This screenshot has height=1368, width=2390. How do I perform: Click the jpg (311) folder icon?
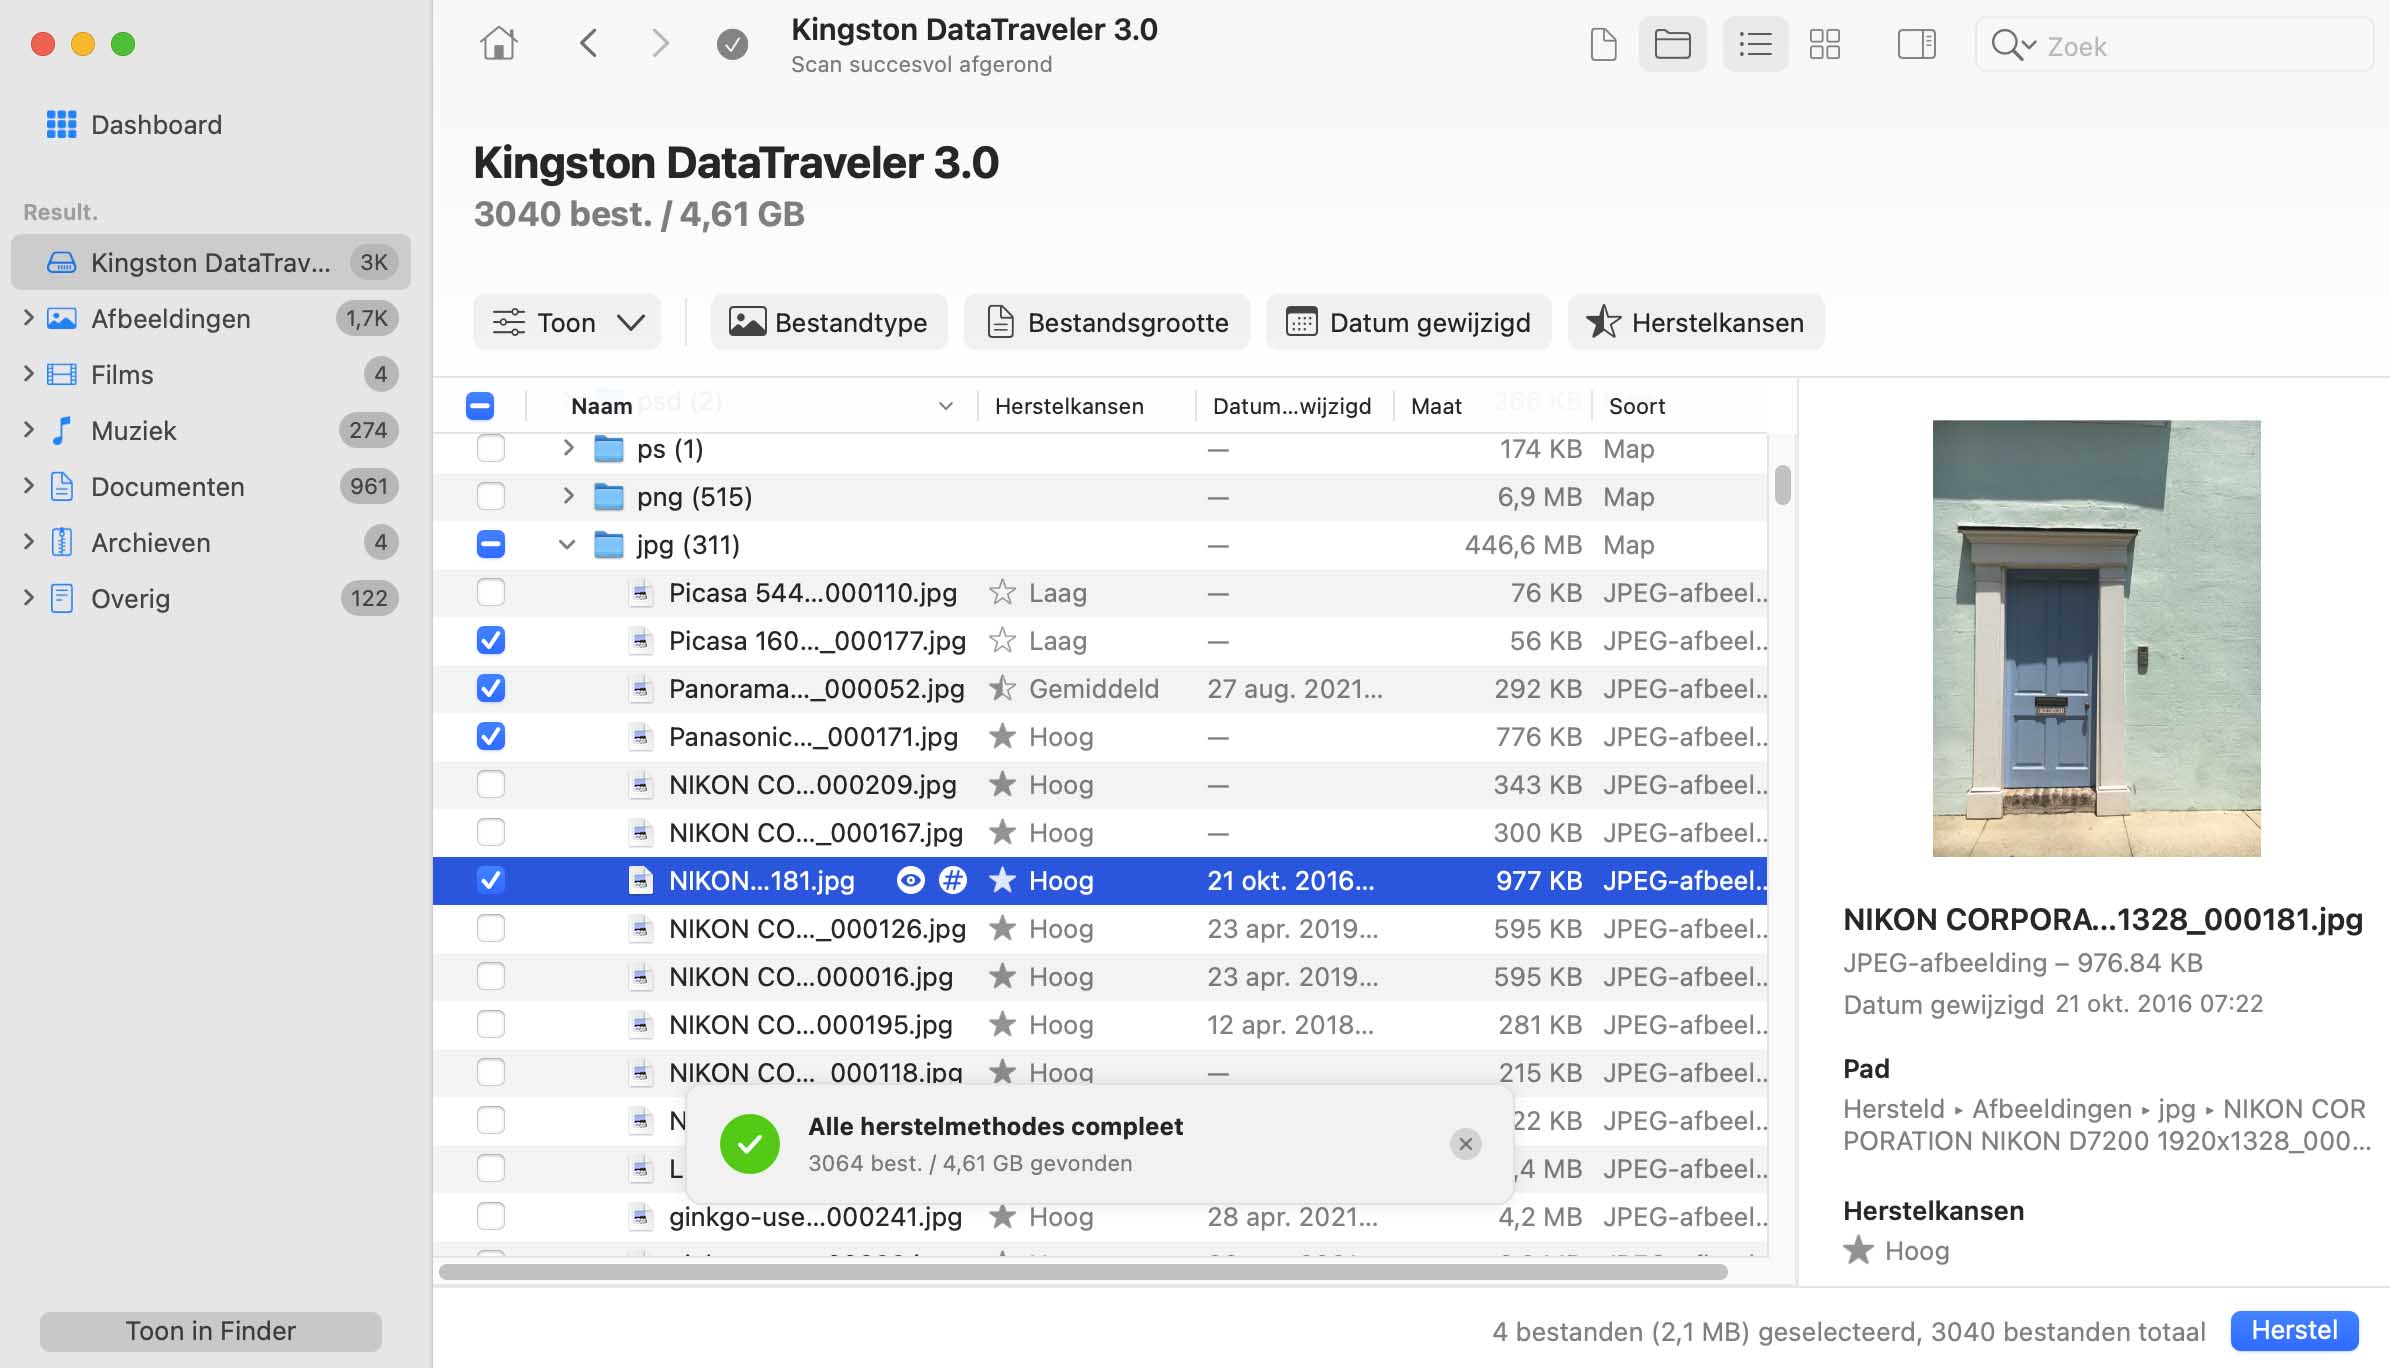coord(609,545)
